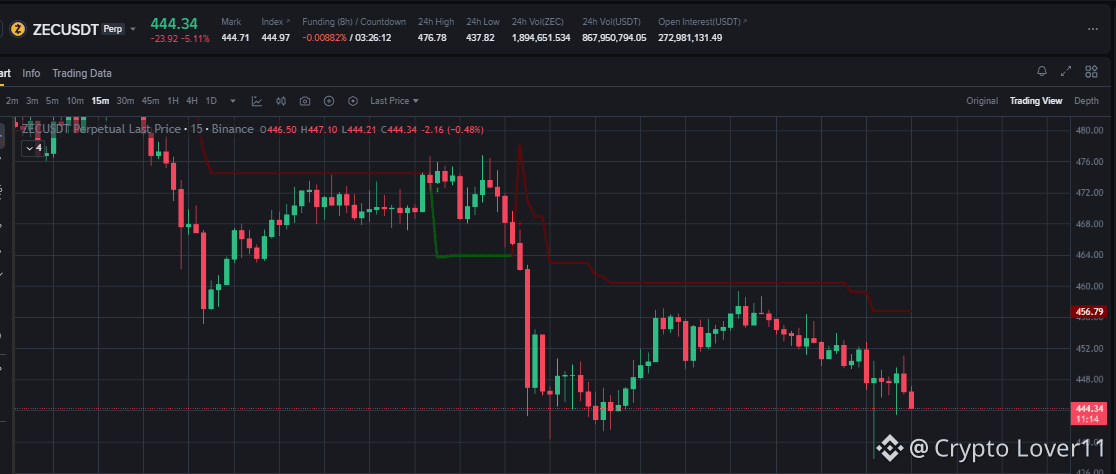Select the 4H timeframe
The width and height of the screenshot is (1116, 474).
[192, 101]
